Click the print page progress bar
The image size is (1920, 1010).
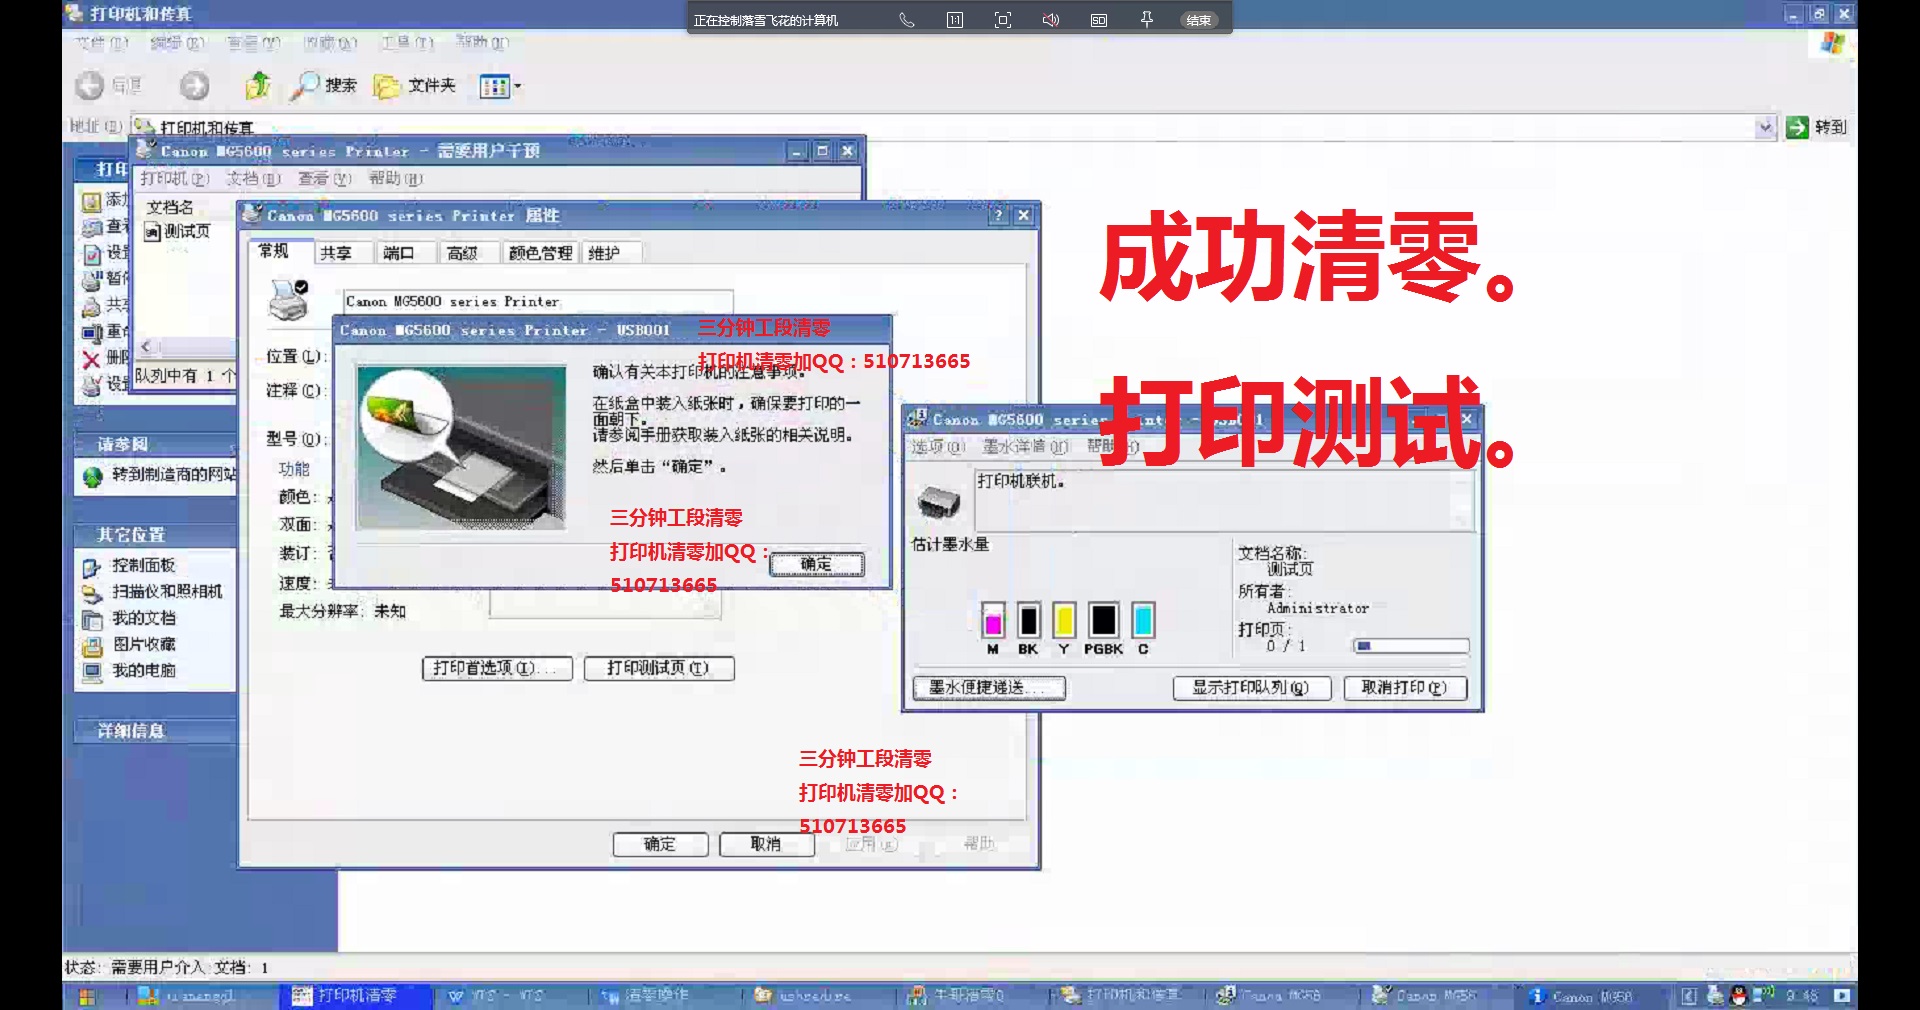(1411, 646)
